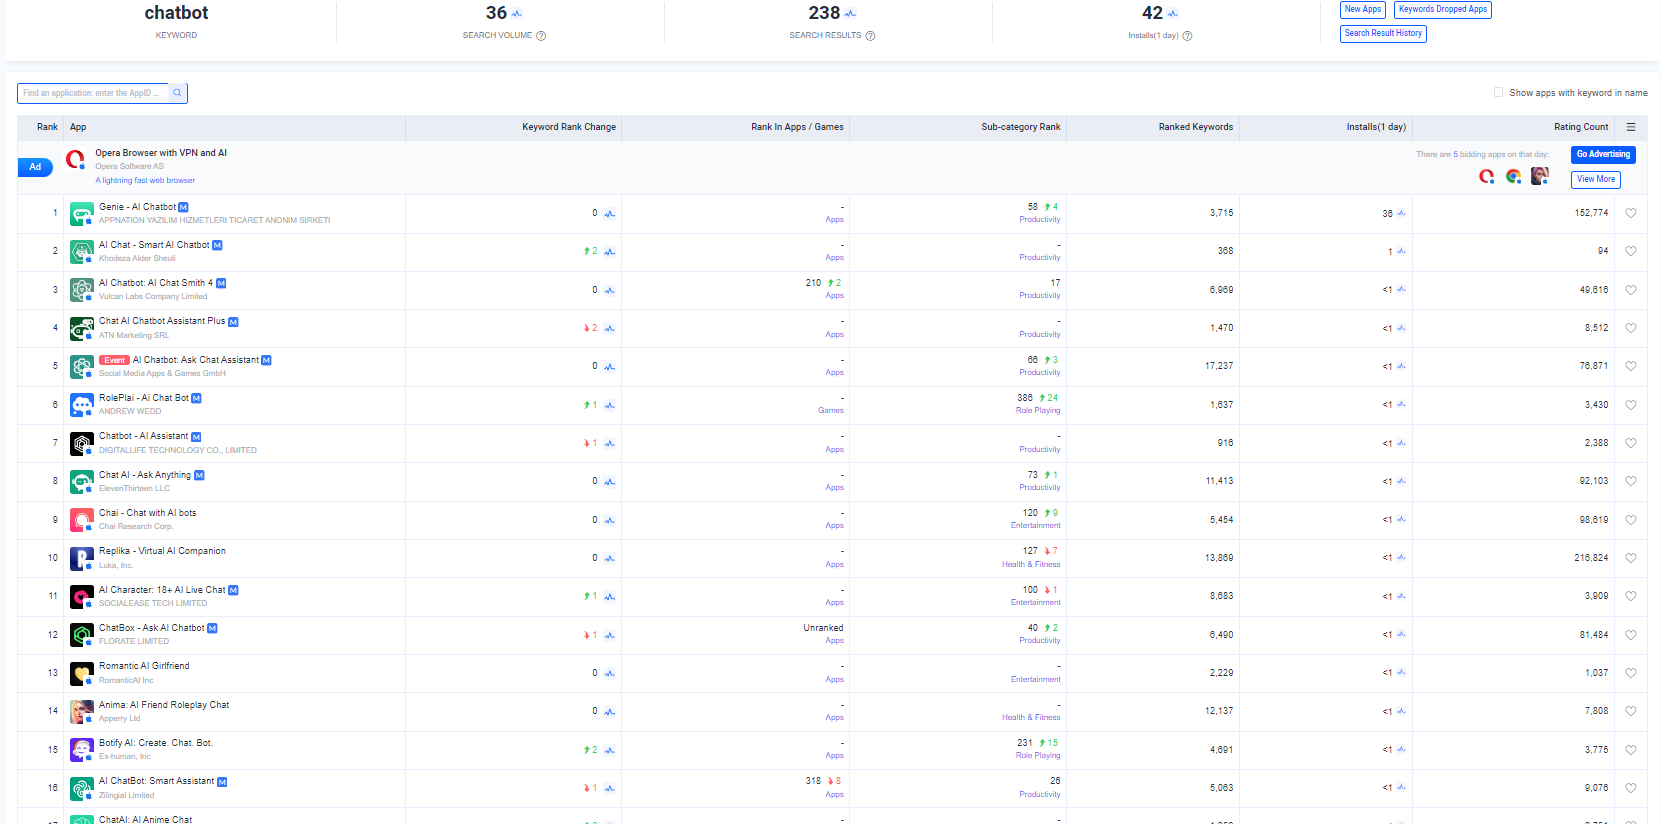Sort by Installs(1 day) column header
This screenshot has width=1660, height=824.
1376,127
